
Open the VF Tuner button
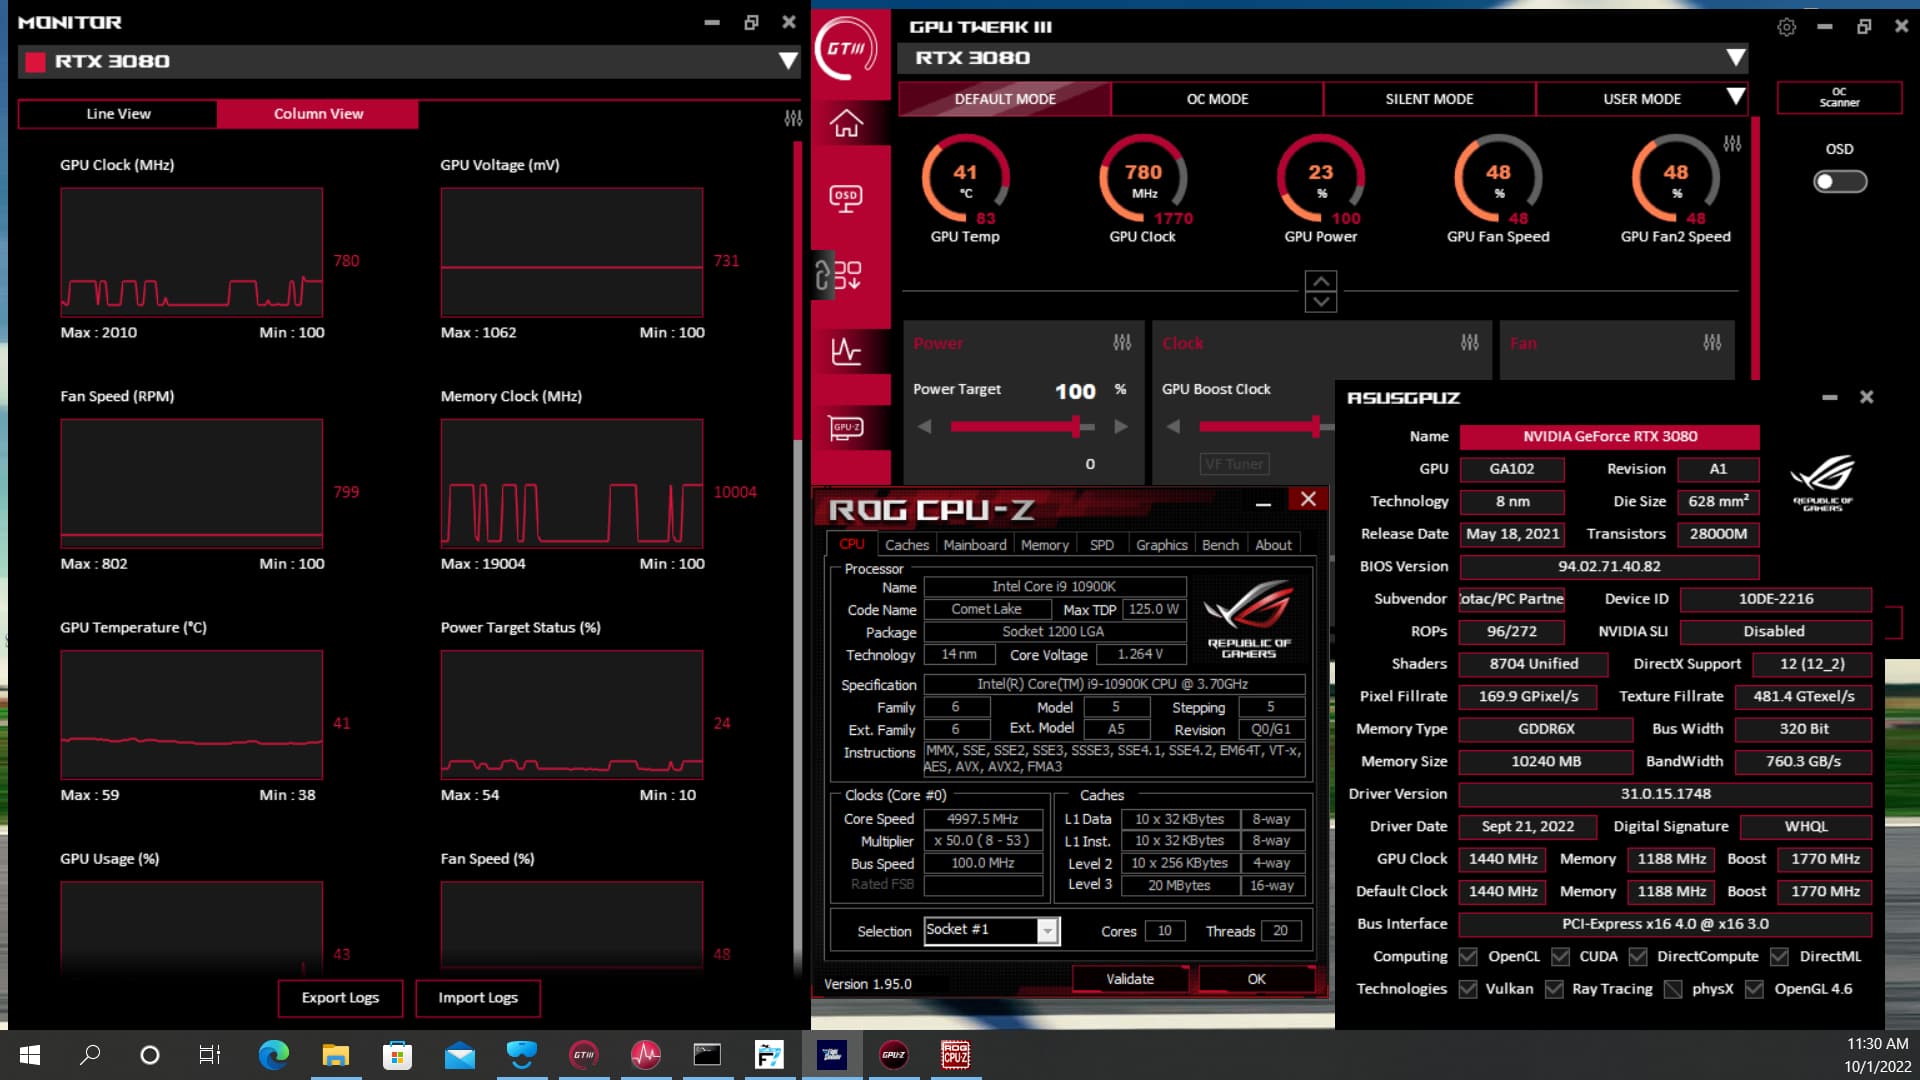pos(1235,464)
